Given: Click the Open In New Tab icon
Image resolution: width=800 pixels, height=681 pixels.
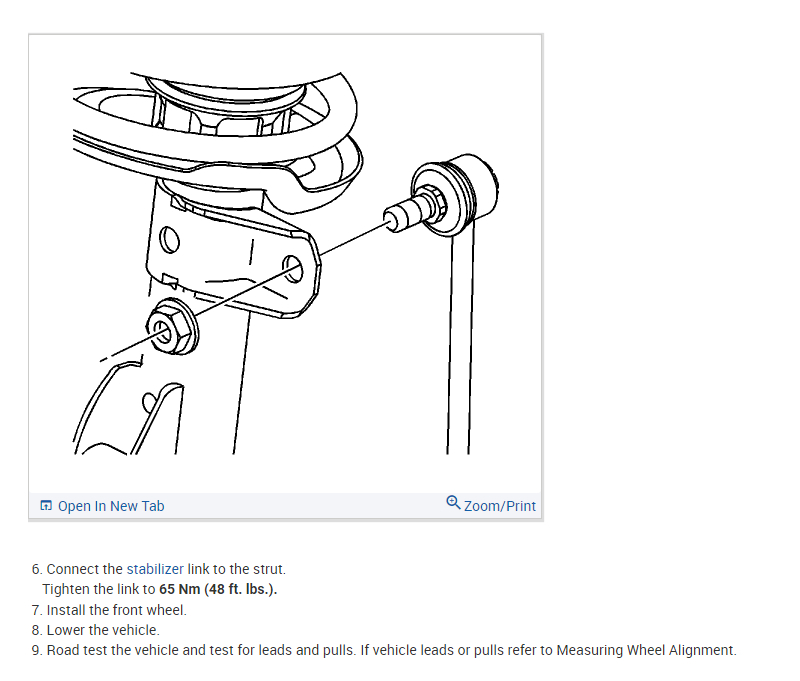Looking at the screenshot, I should pyautogui.click(x=46, y=506).
